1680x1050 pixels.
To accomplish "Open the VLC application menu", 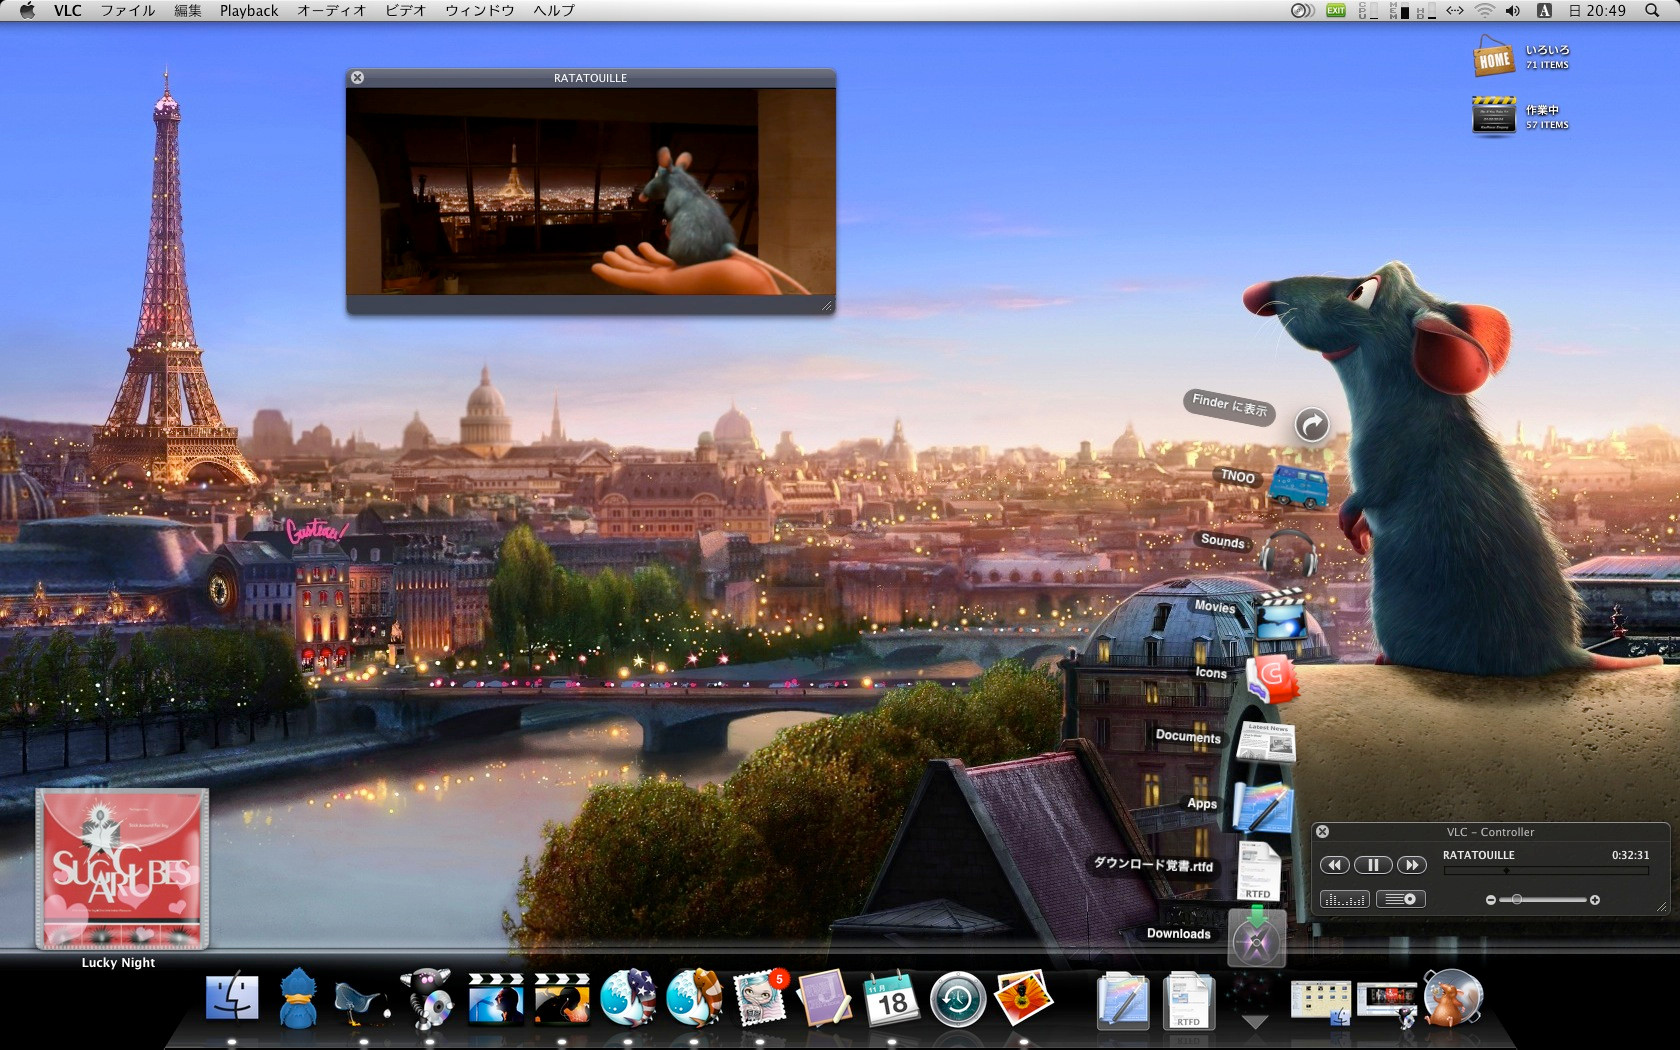I will (68, 10).
